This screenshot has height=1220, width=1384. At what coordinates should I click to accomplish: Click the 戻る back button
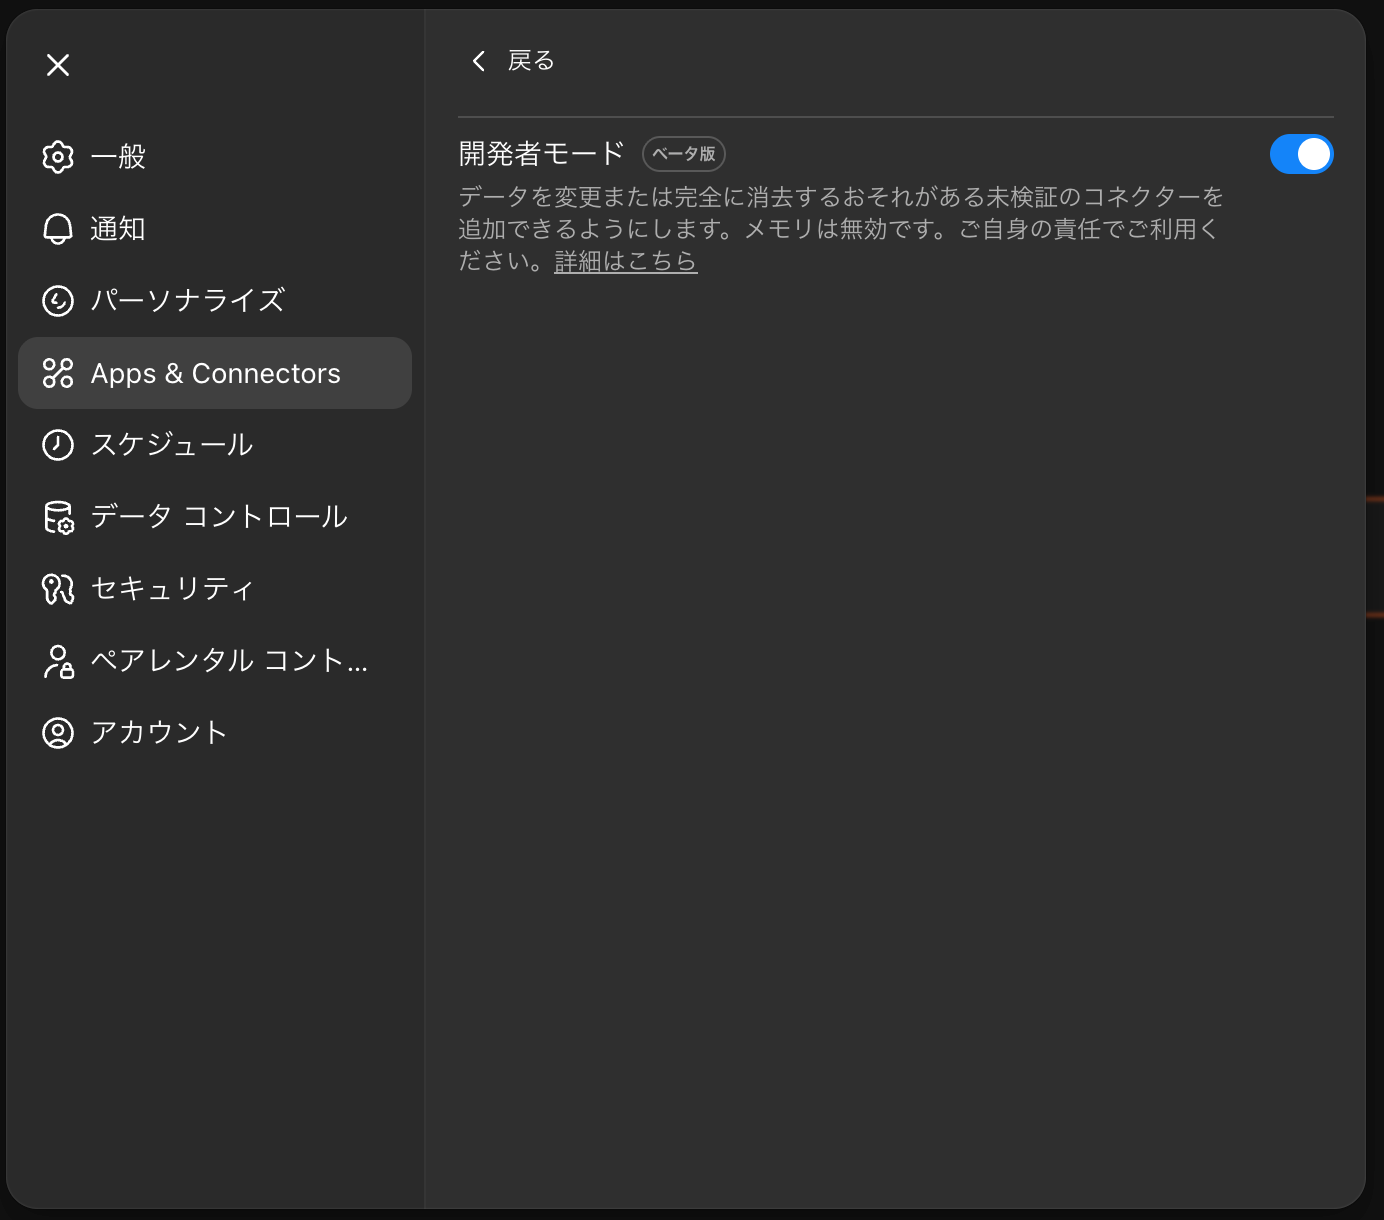click(510, 61)
